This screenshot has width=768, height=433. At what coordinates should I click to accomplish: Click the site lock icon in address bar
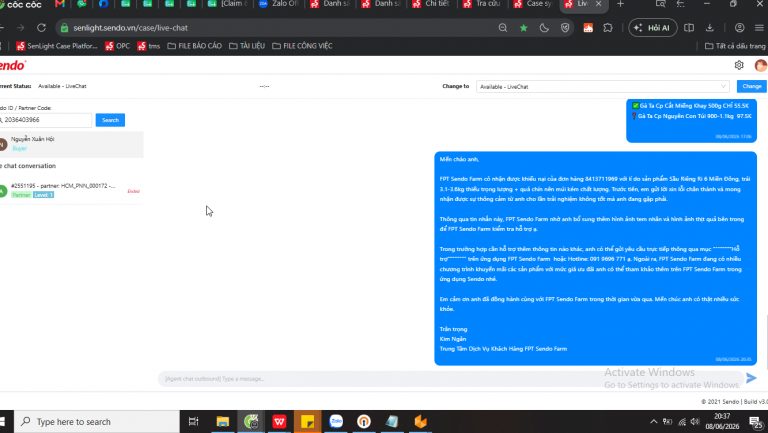coord(65,28)
